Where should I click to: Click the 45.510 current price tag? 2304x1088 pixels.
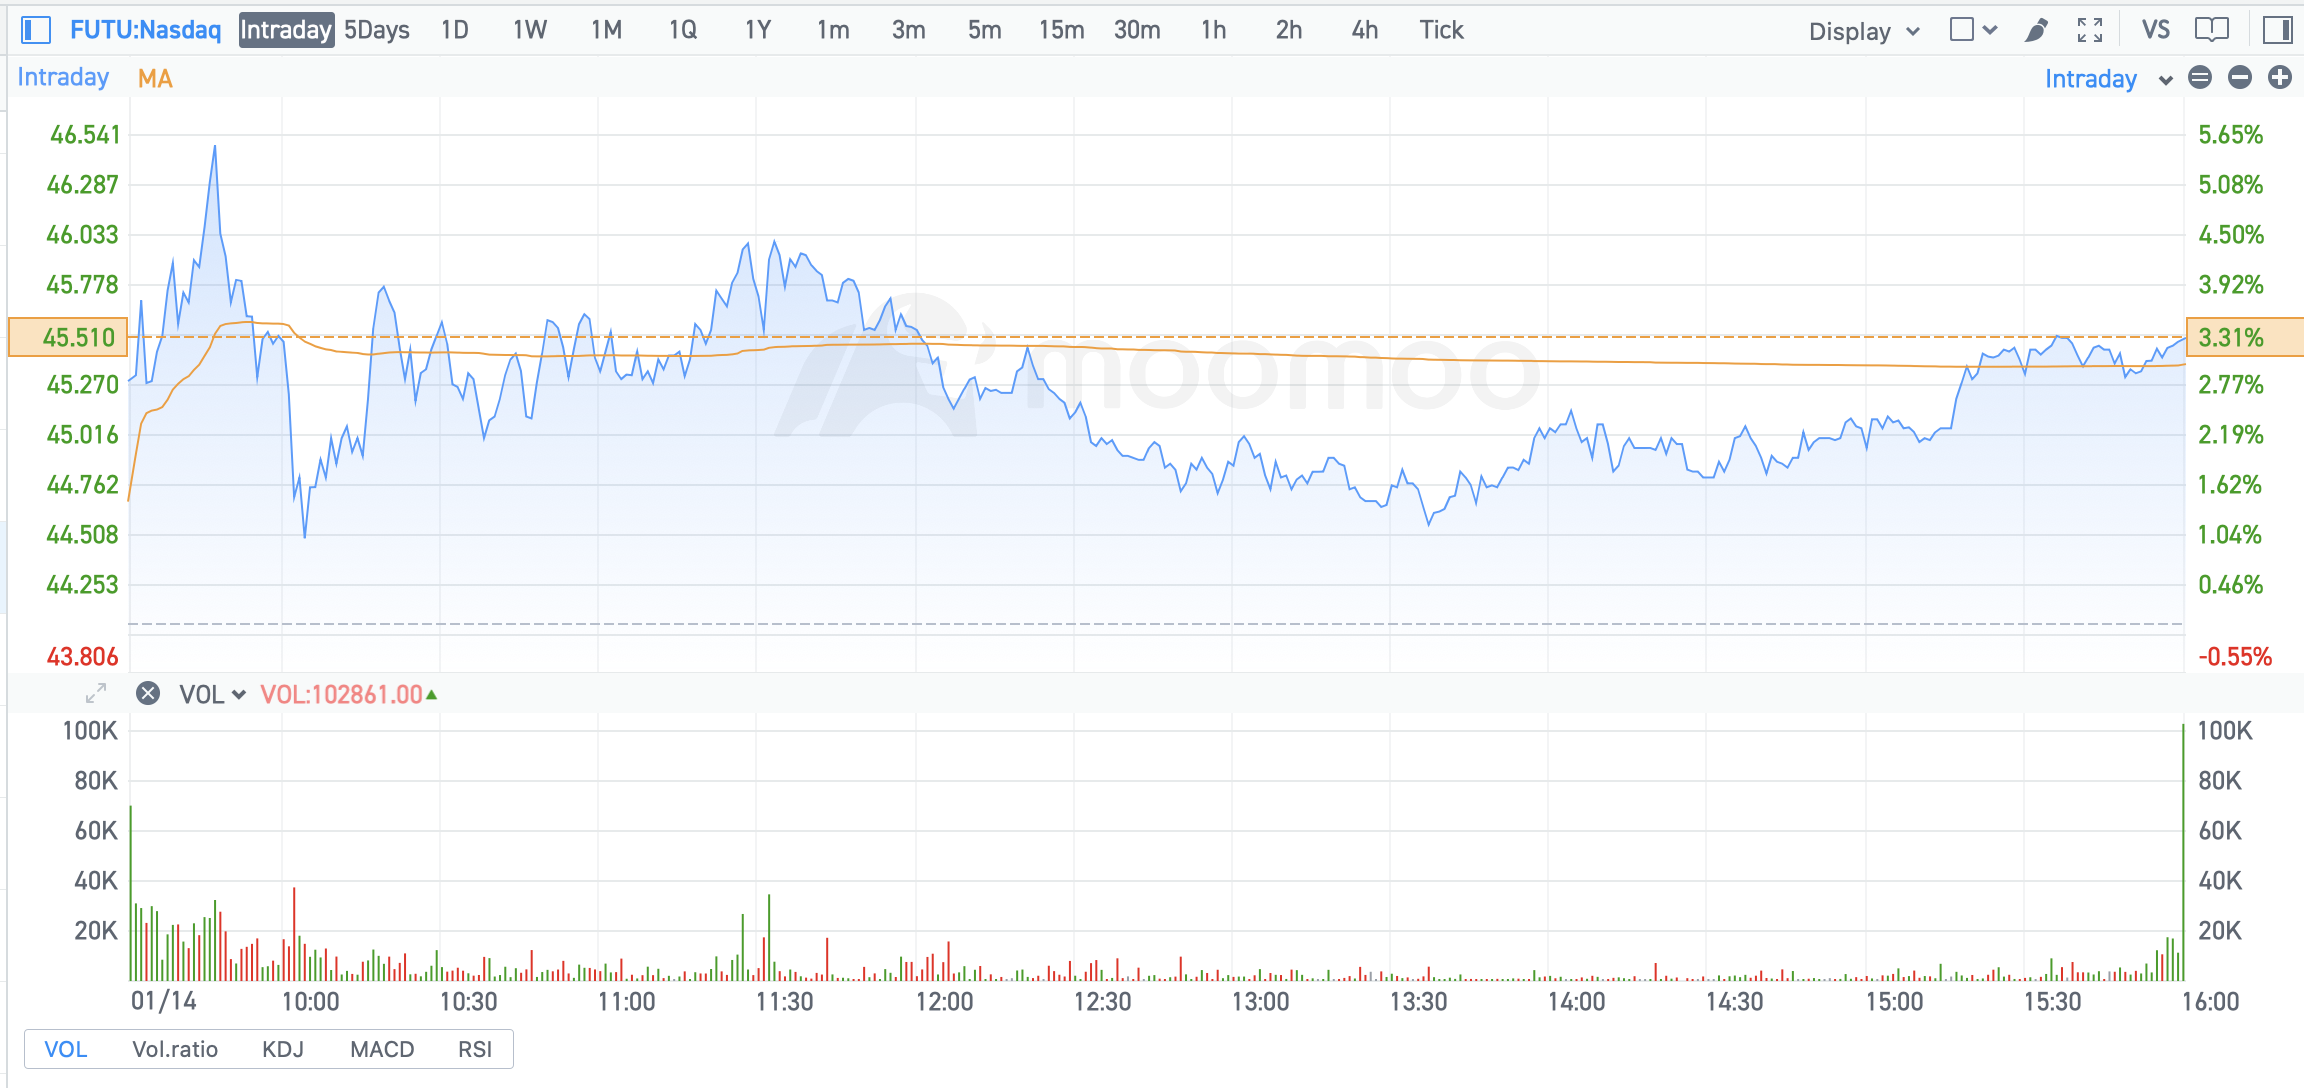68,337
